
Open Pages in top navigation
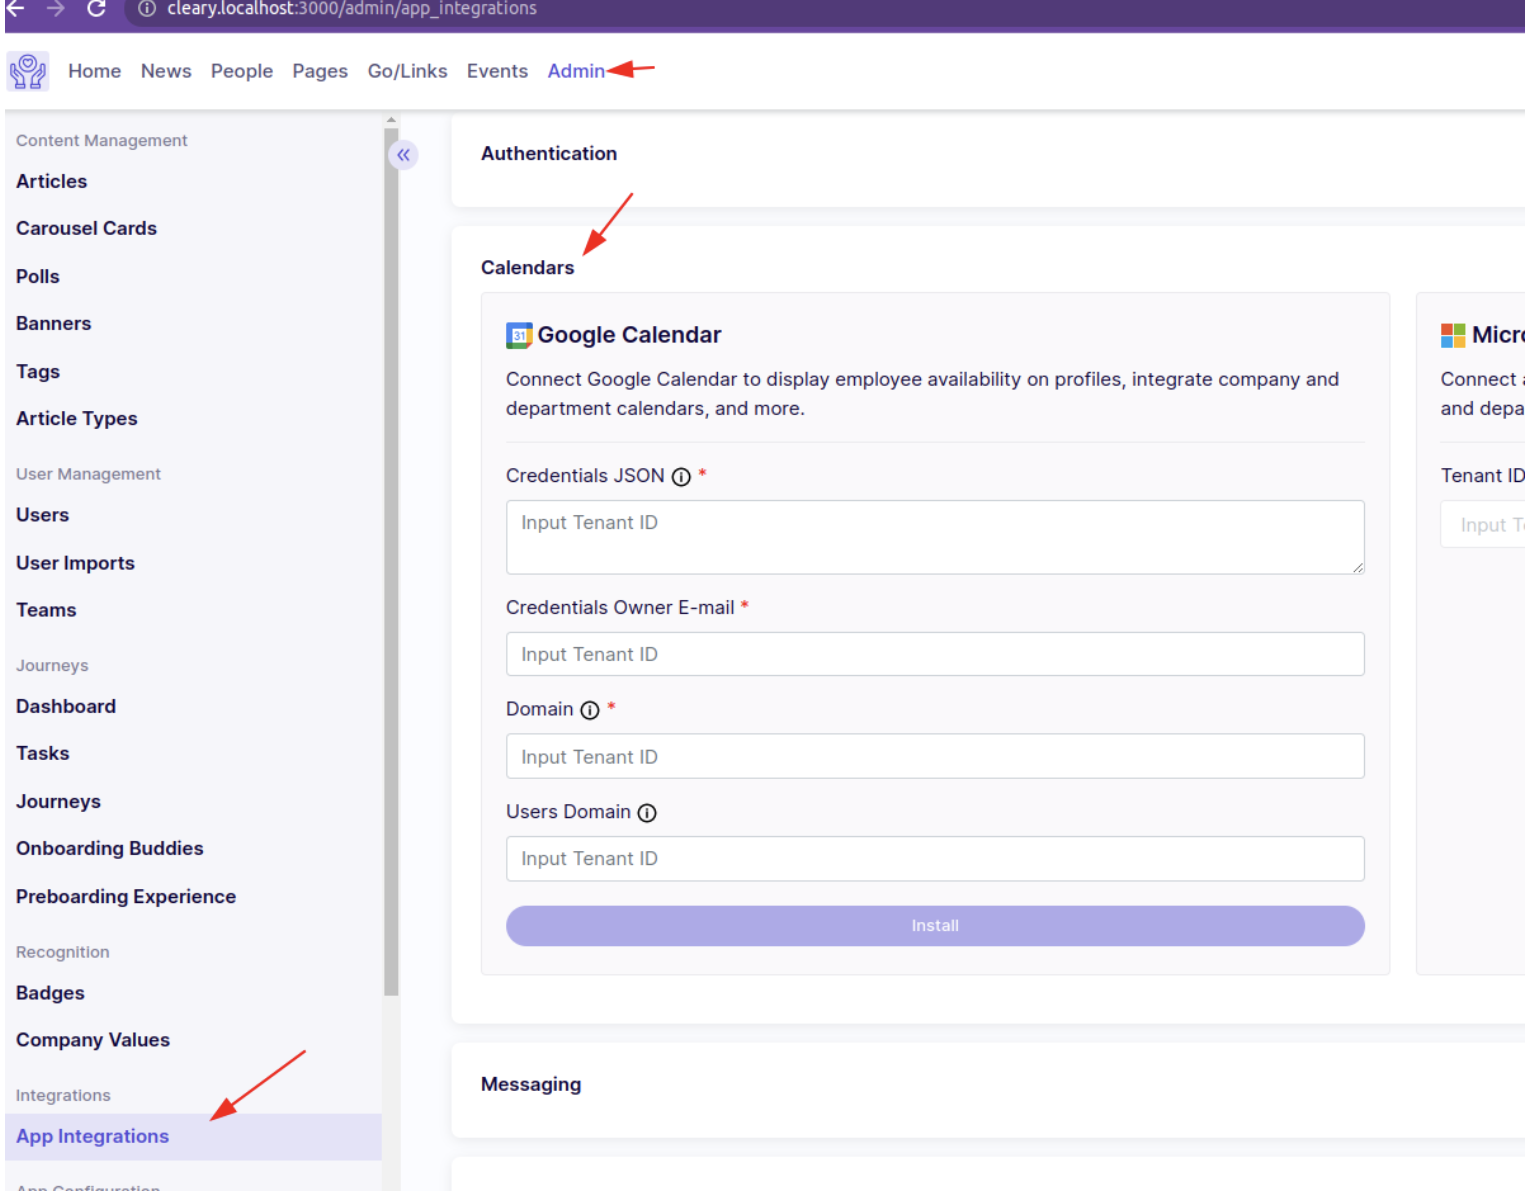coord(320,71)
